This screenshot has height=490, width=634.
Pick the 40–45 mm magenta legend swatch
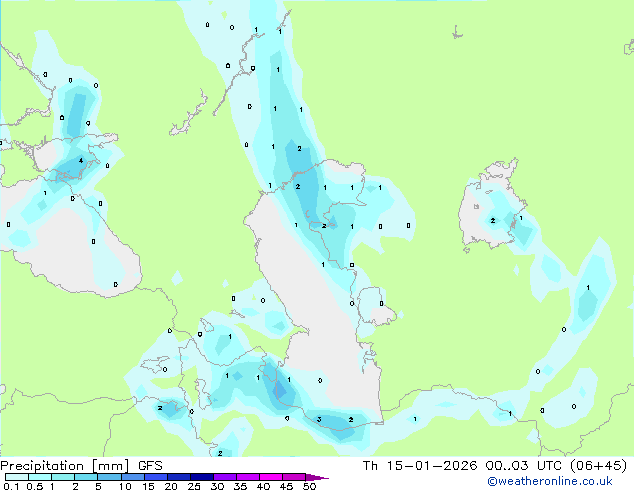[x=271, y=477]
